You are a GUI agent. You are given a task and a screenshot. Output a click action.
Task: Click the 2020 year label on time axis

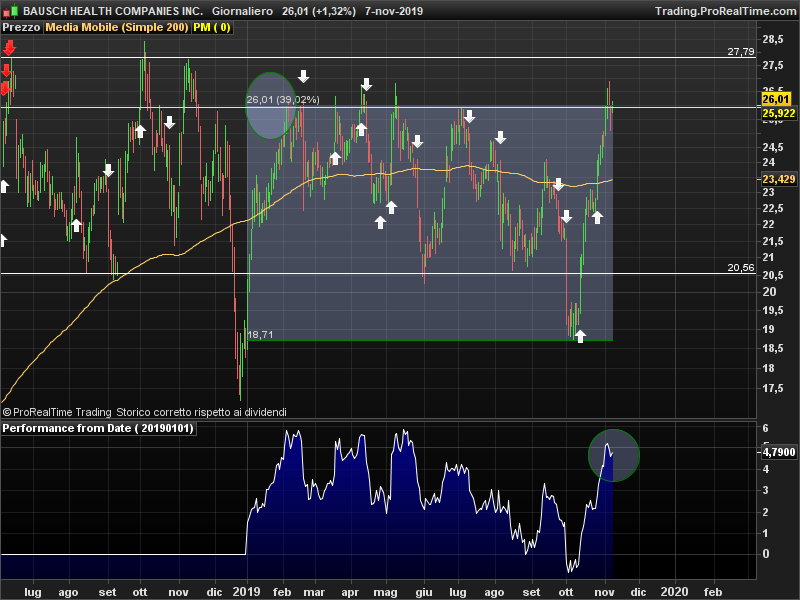point(674,592)
